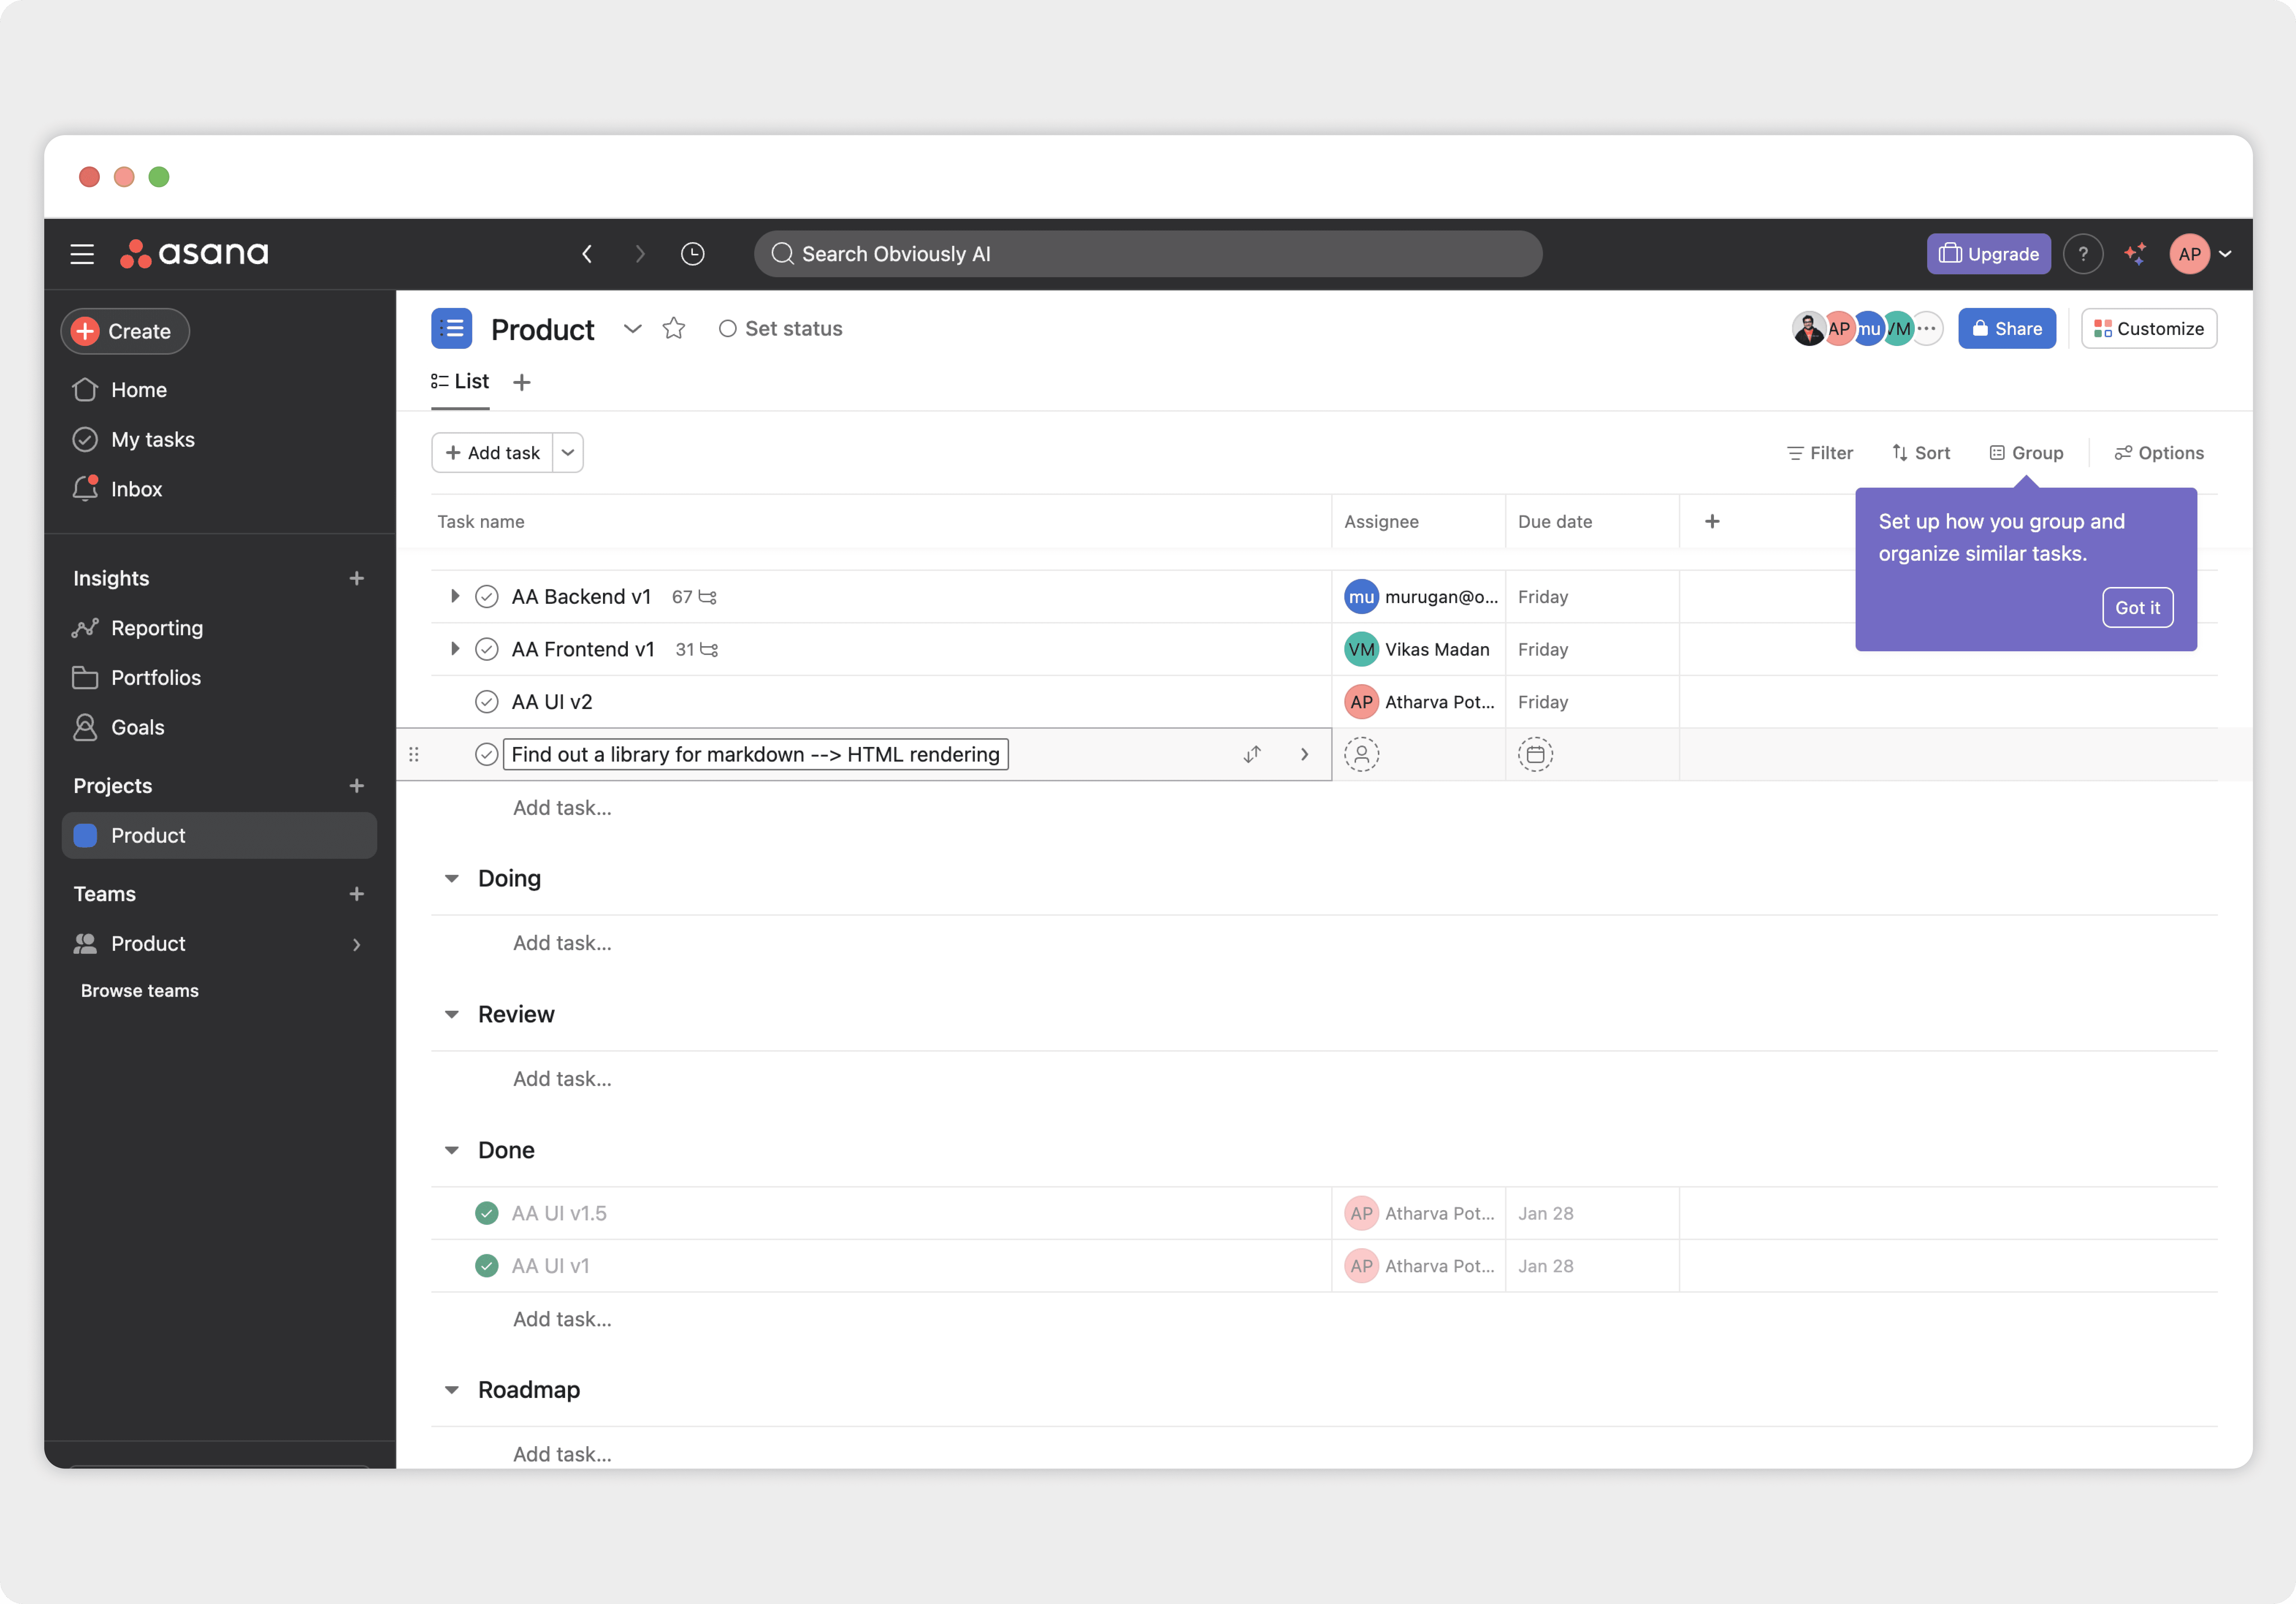Open the Add task dropdown arrow
The height and width of the screenshot is (1604, 2296).
coord(568,453)
